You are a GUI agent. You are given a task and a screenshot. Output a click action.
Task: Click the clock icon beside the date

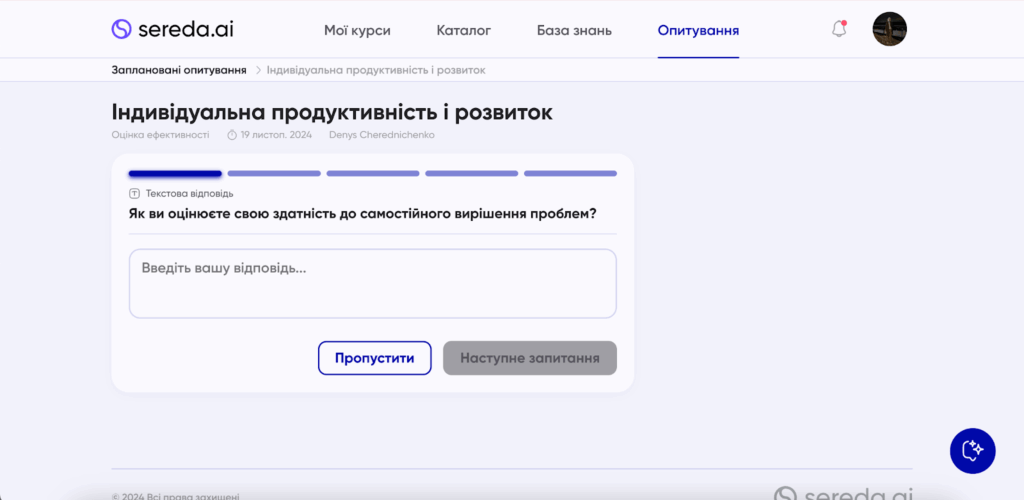coord(232,135)
